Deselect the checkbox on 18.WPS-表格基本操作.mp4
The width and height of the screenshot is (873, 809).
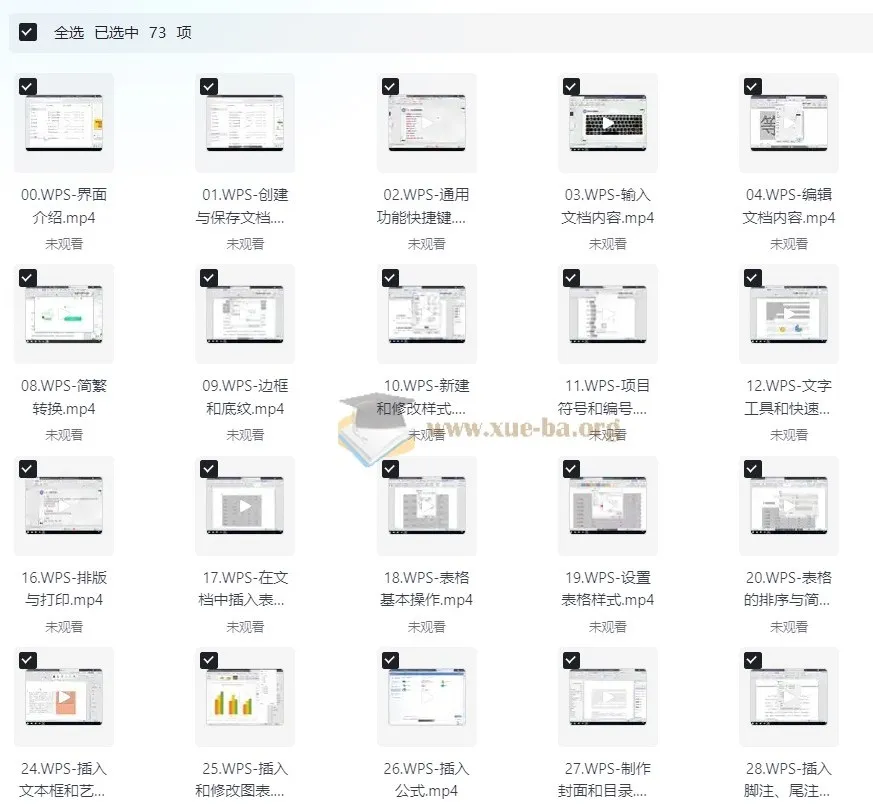tap(389, 468)
